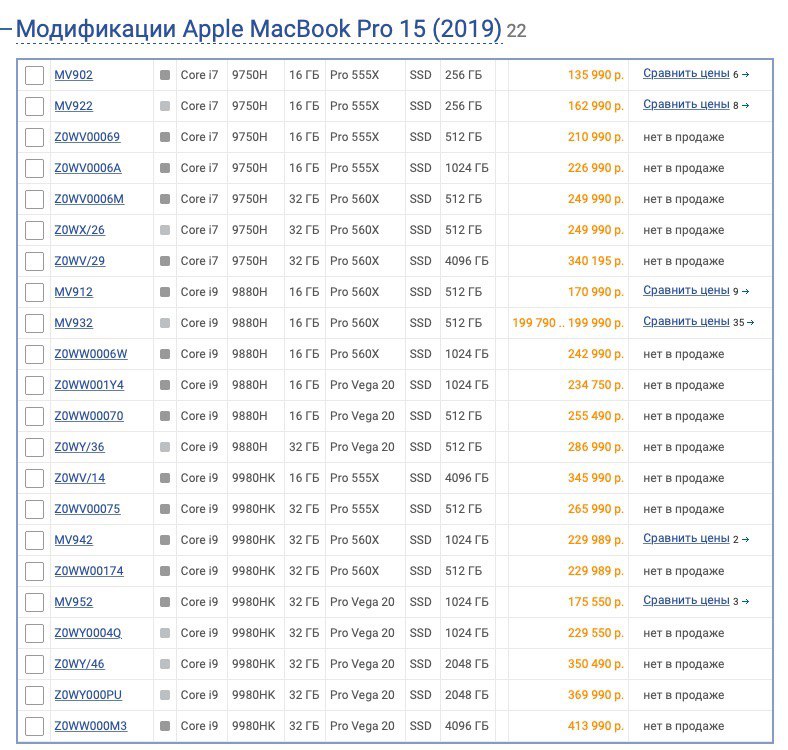The width and height of the screenshot is (788, 750).
Task: Follow the Z0WV0006M model link
Action: click(x=89, y=199)
